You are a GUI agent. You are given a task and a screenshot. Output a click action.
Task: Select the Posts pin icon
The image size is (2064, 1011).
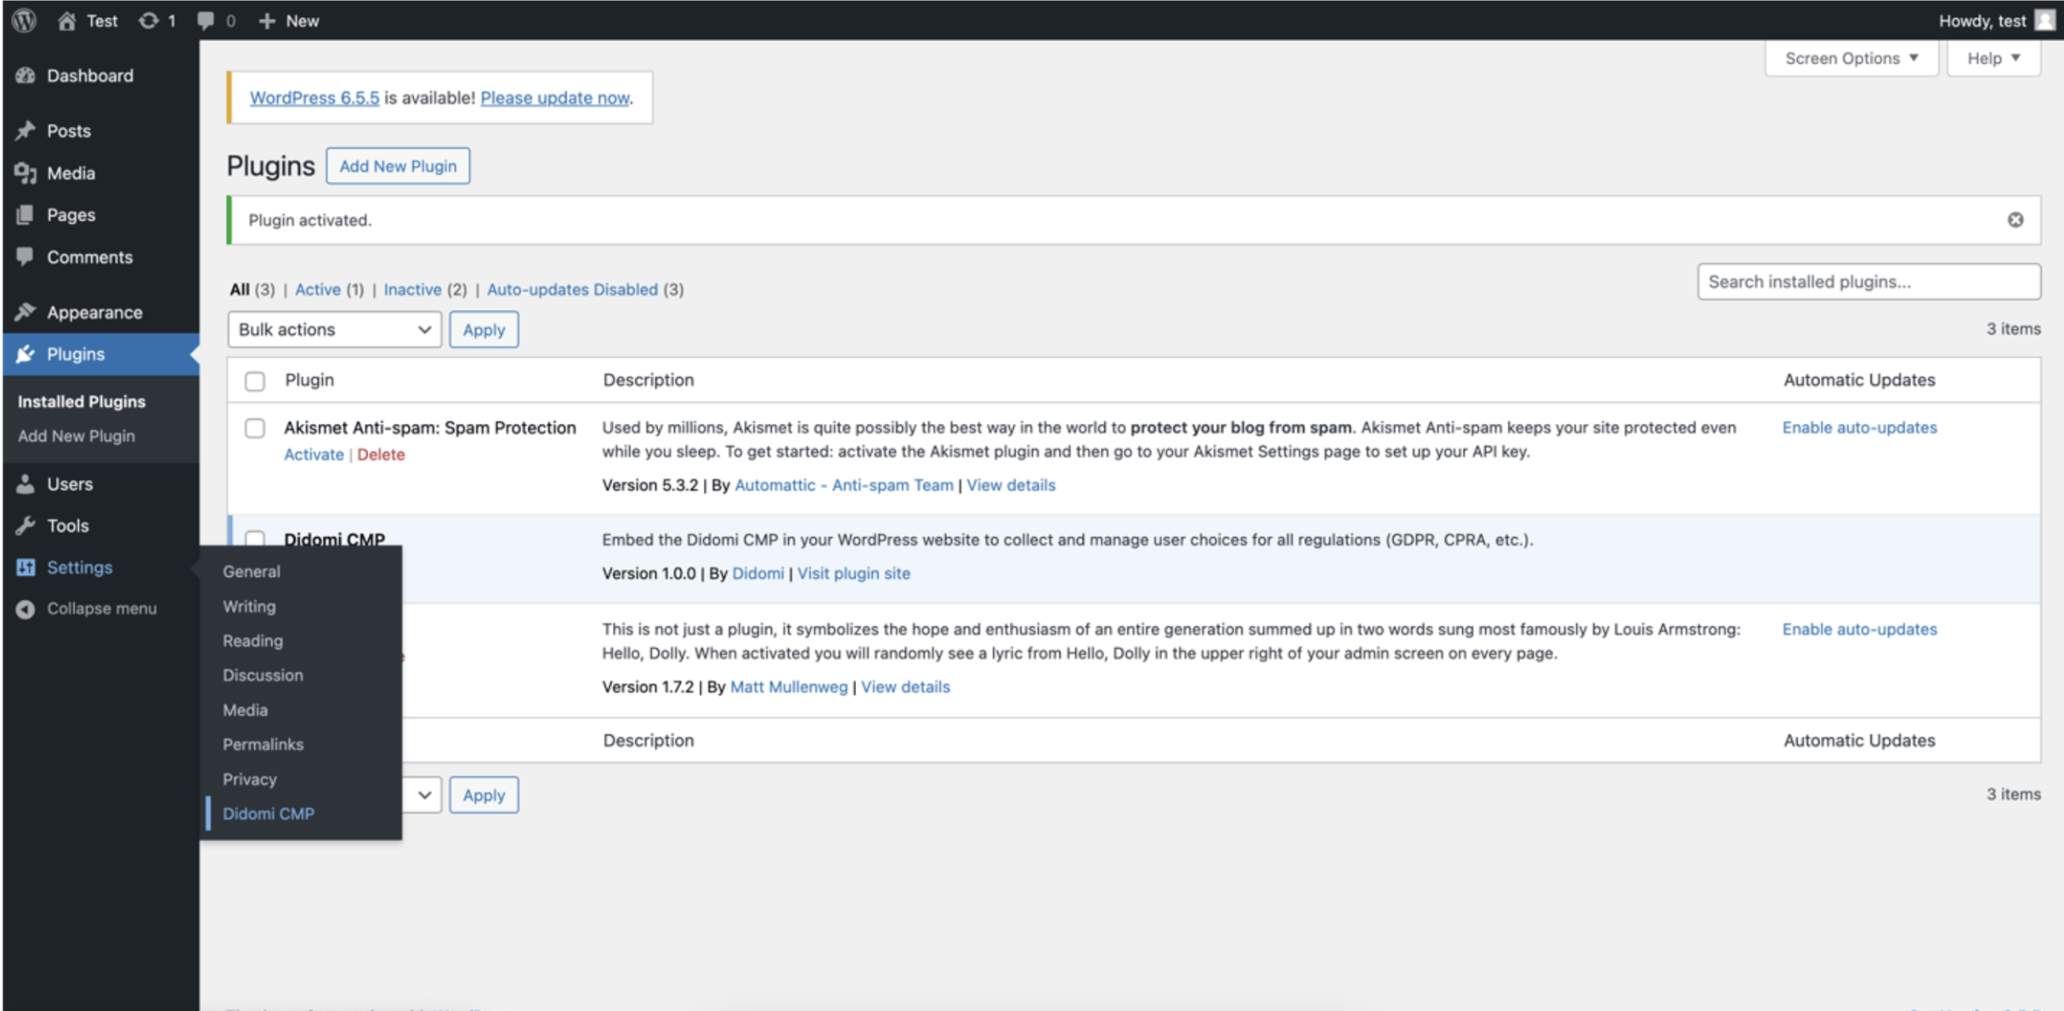25,130
